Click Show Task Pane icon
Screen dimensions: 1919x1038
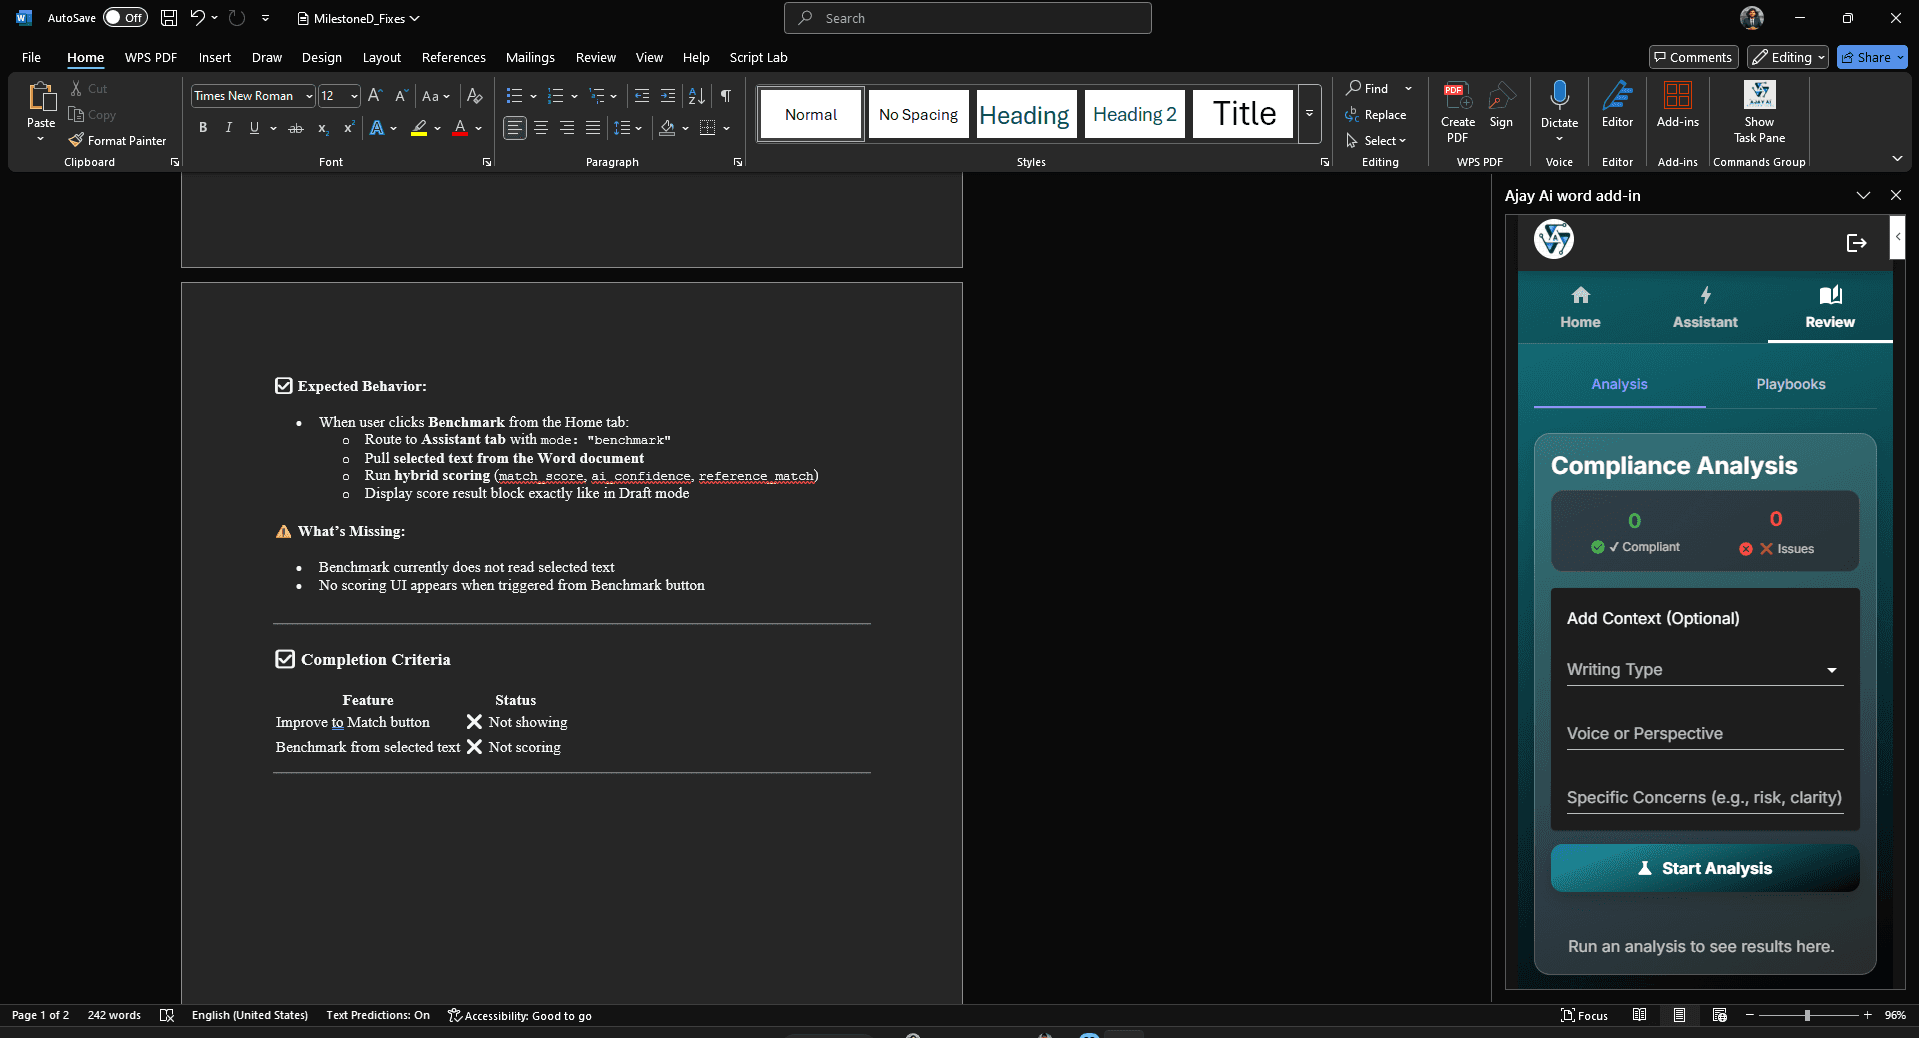click(x=1759, y=96)
